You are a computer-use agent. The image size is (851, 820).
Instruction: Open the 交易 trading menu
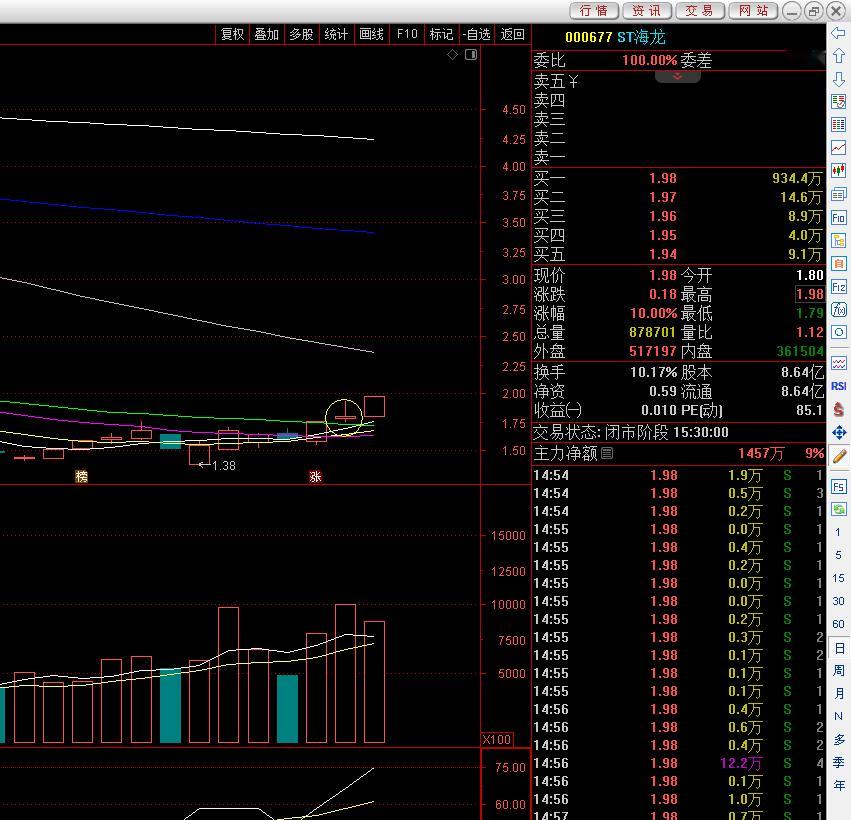699,10
